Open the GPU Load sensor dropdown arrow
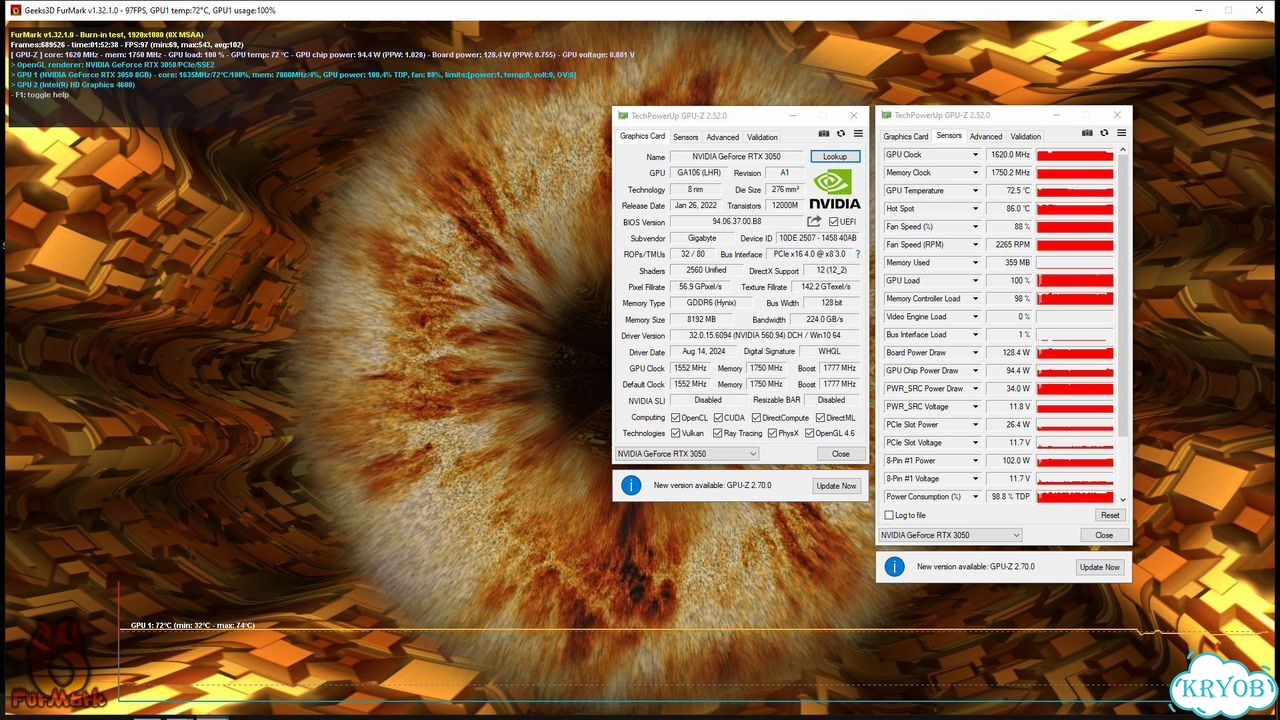1280x720 pixels. [975, 281]
